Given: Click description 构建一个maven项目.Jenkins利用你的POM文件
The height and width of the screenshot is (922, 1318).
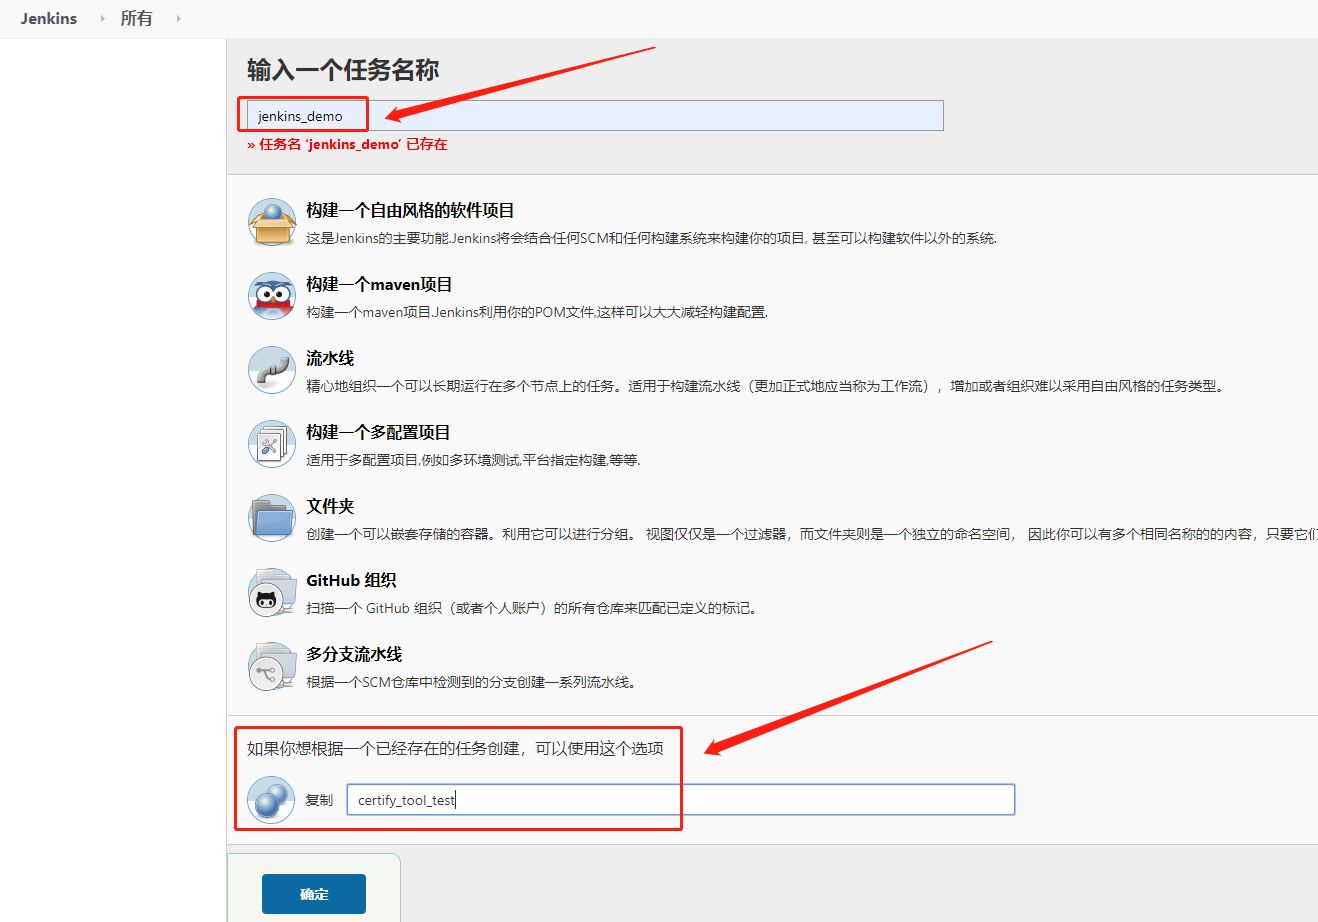Looking at the screenshot, I should click(x=537, y=312).
